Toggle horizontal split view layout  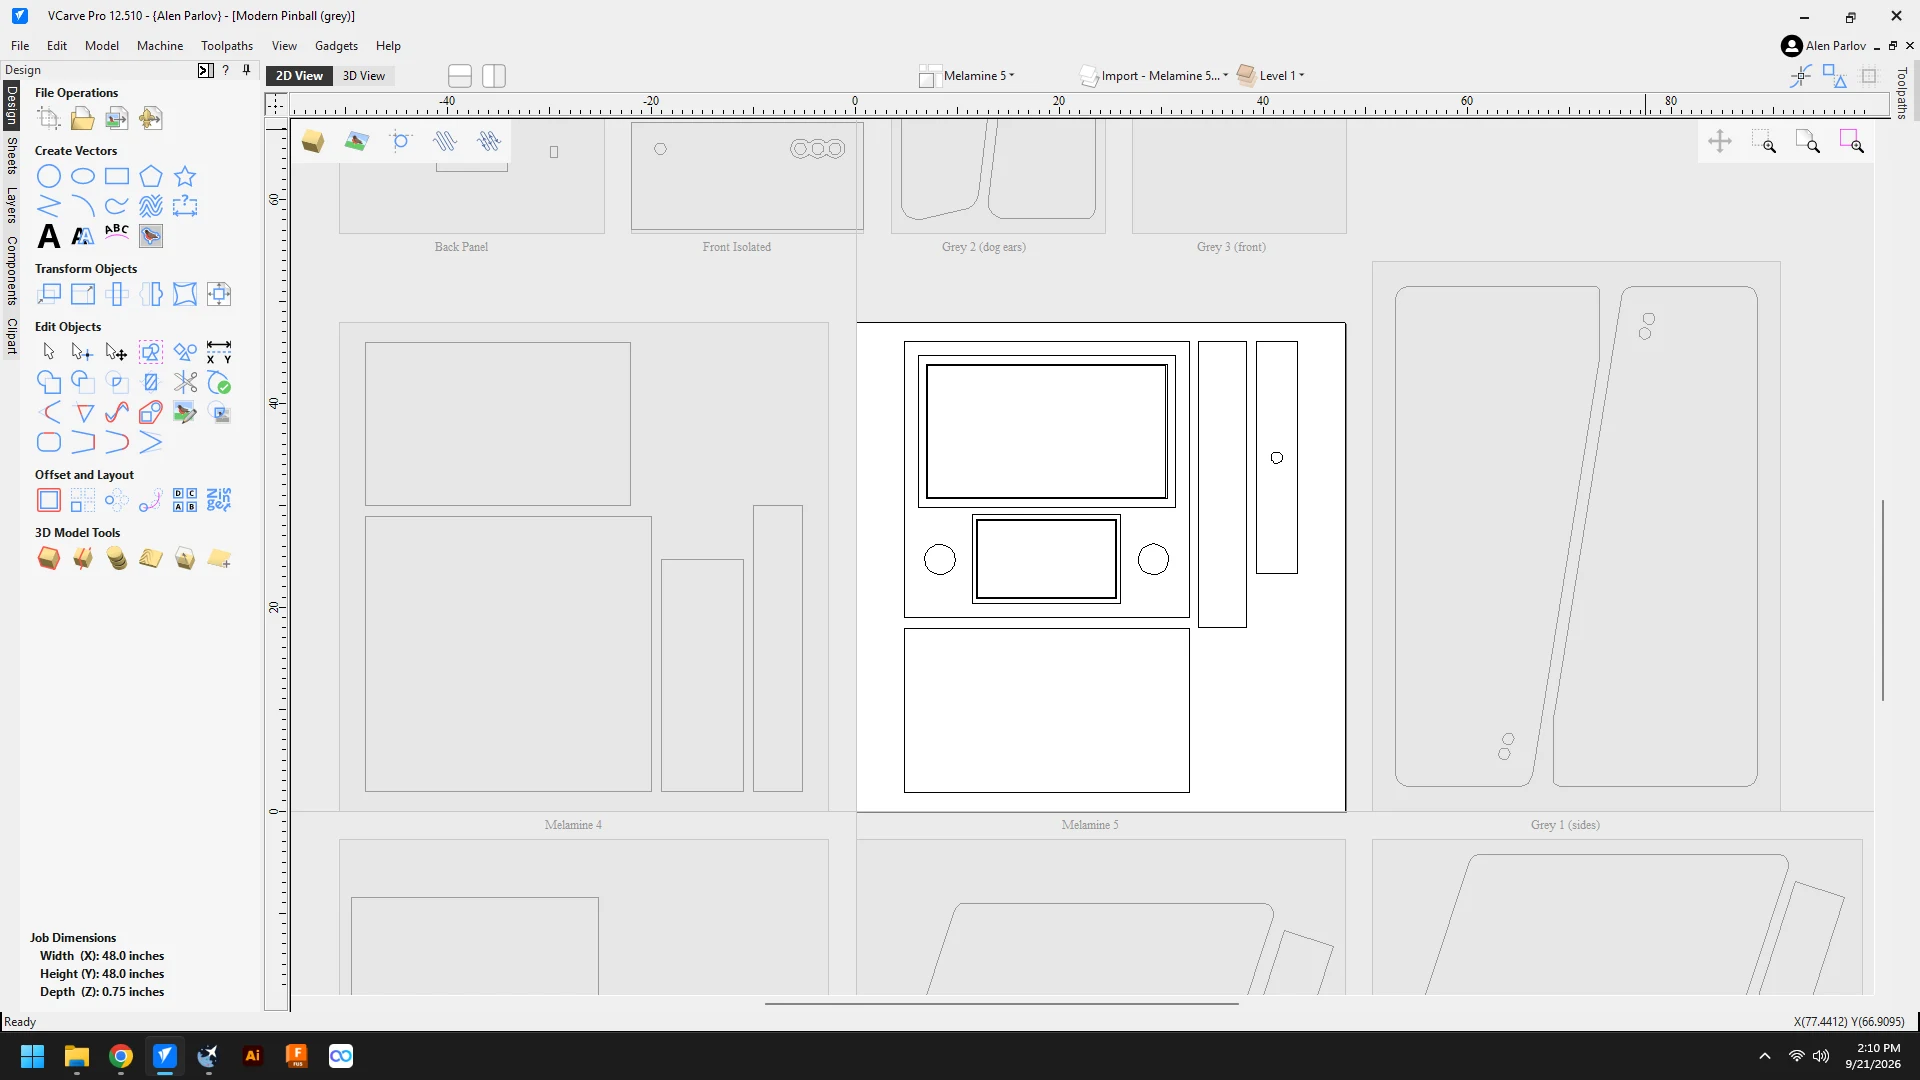point(460,76)
